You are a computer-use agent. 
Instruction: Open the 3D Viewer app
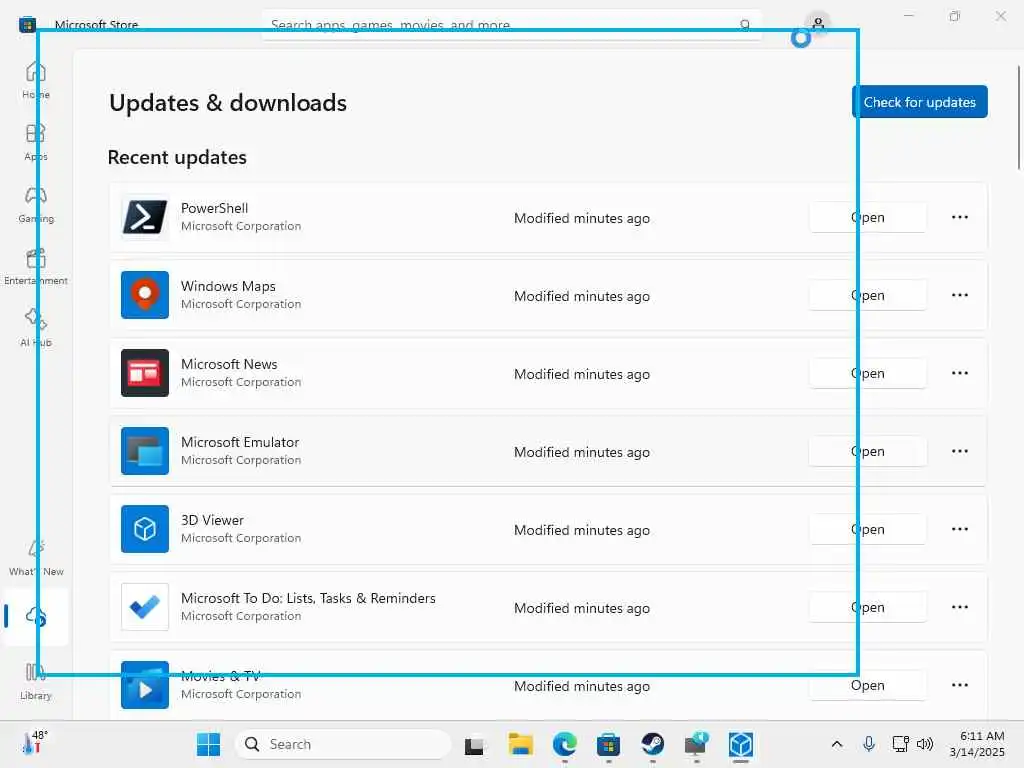(868, 529)
